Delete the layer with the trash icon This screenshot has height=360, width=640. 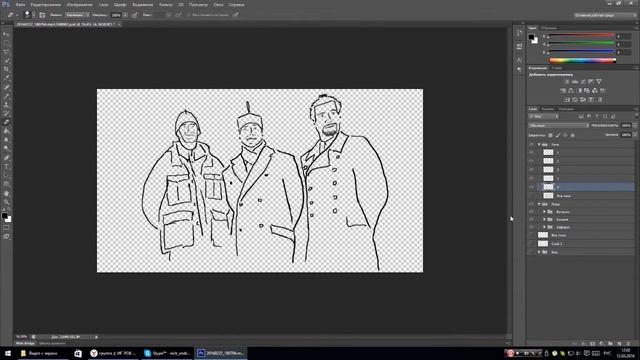629,344
